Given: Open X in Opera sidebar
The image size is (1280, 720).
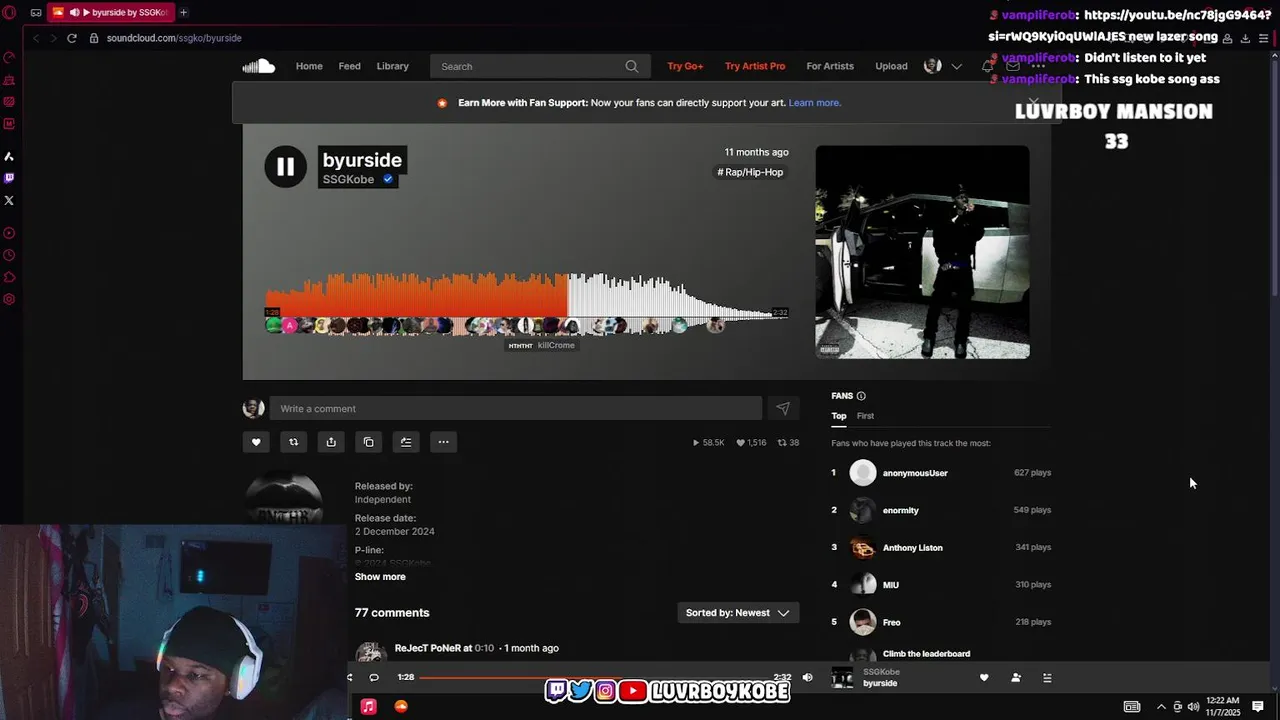Looking at the screenshot, I should pyautogui.click(x=9, y=200).
